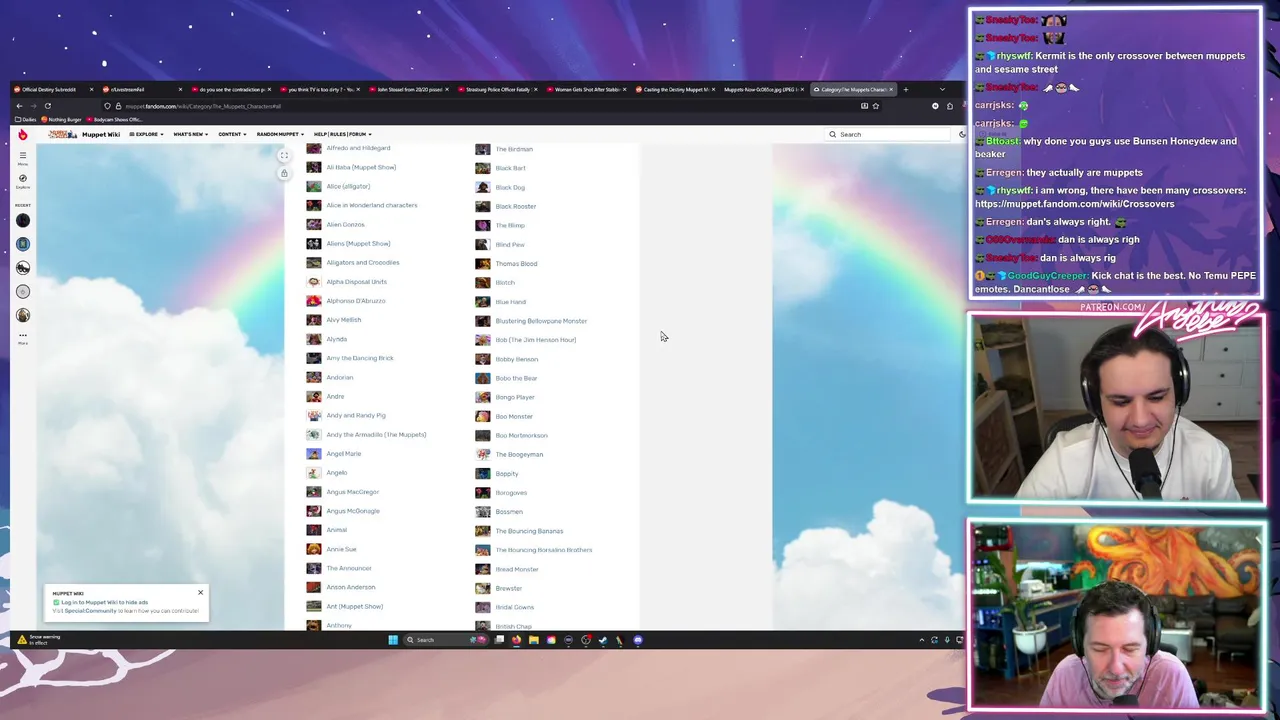Open a new browser tab

tap(906, 89)
